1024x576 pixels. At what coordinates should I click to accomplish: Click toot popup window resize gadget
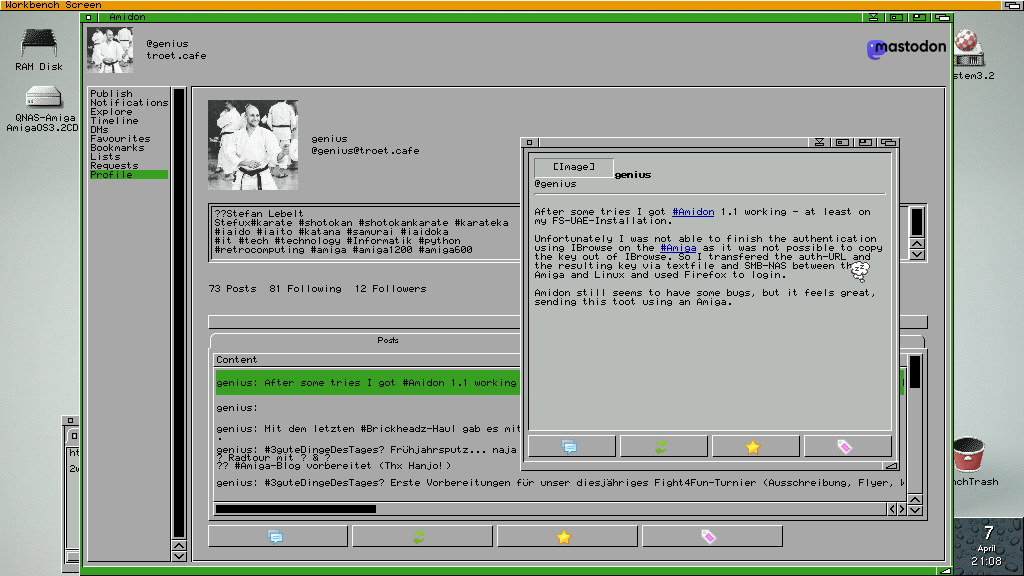point(891,466)
